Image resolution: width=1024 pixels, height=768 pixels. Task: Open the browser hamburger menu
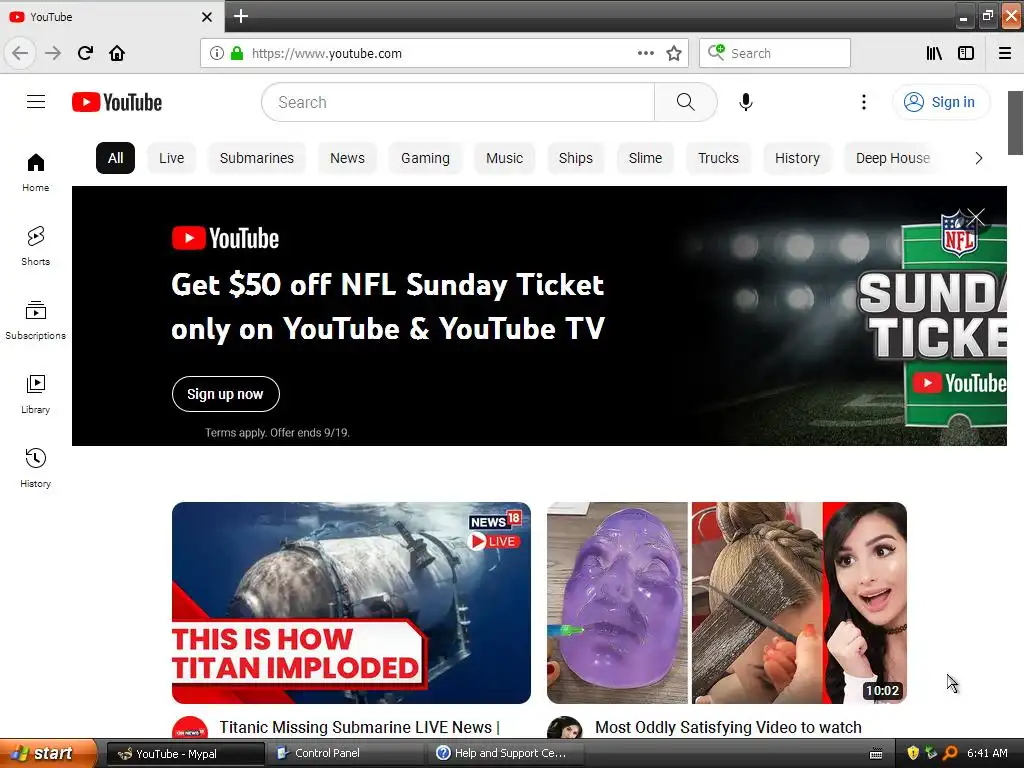click(1004, 53)
